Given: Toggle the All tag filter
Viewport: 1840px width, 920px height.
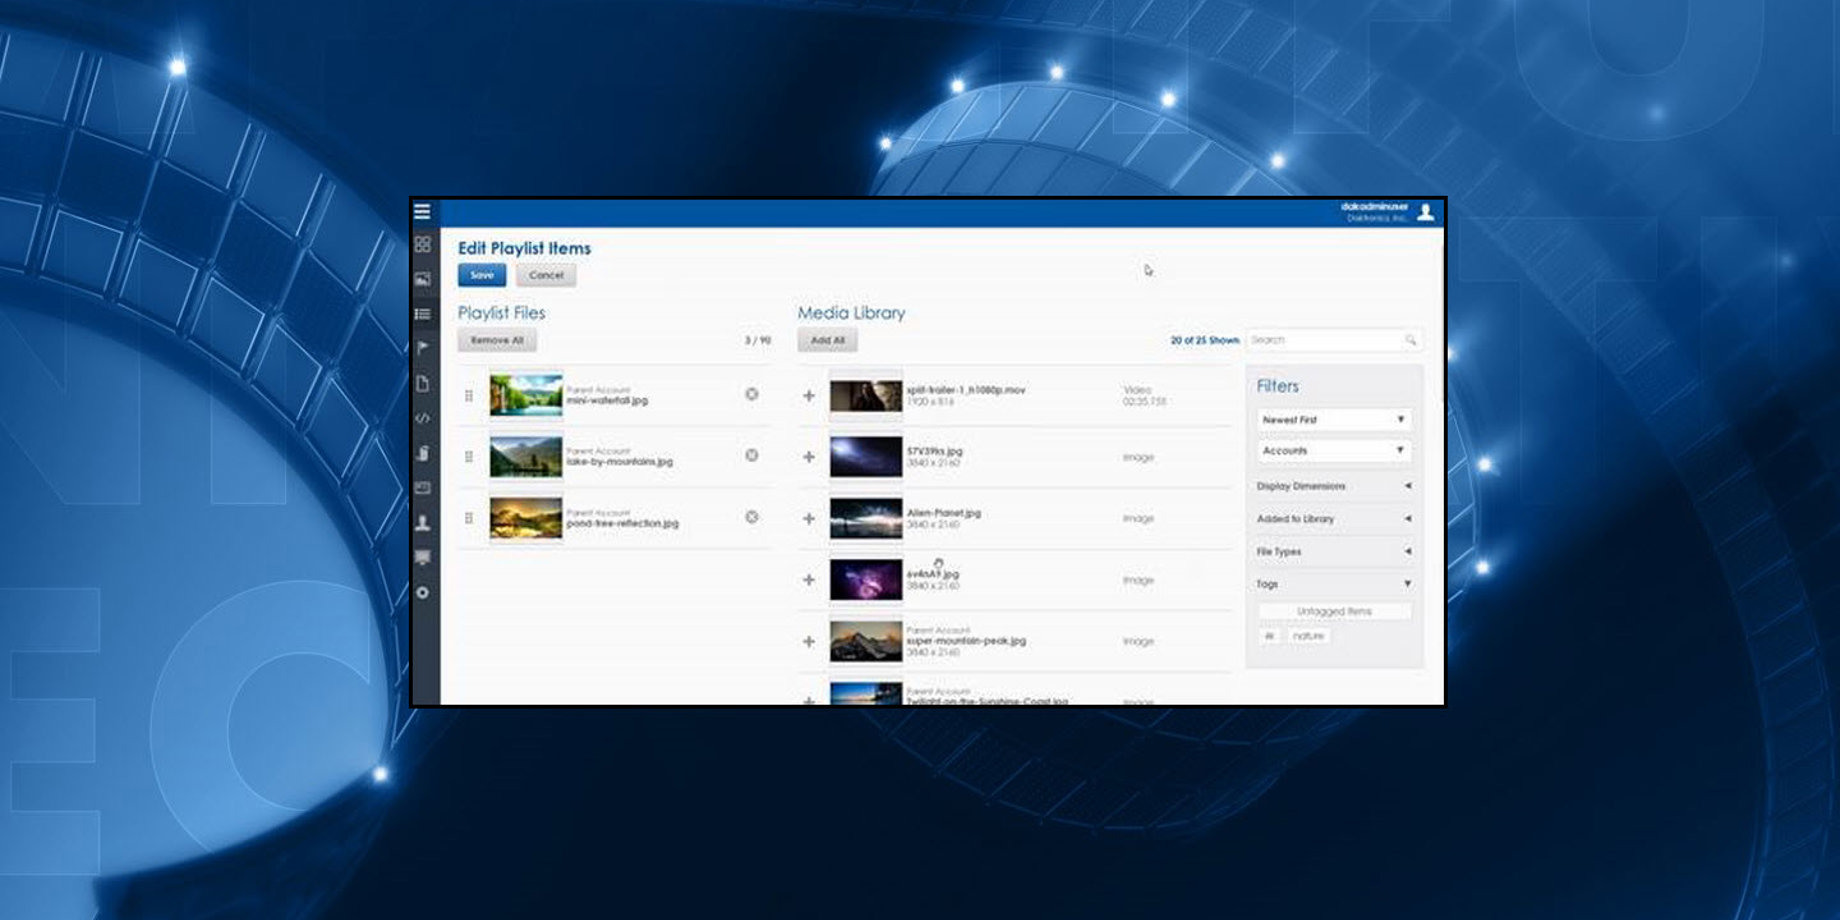Looking at the screenshot, I should 1269,636.
